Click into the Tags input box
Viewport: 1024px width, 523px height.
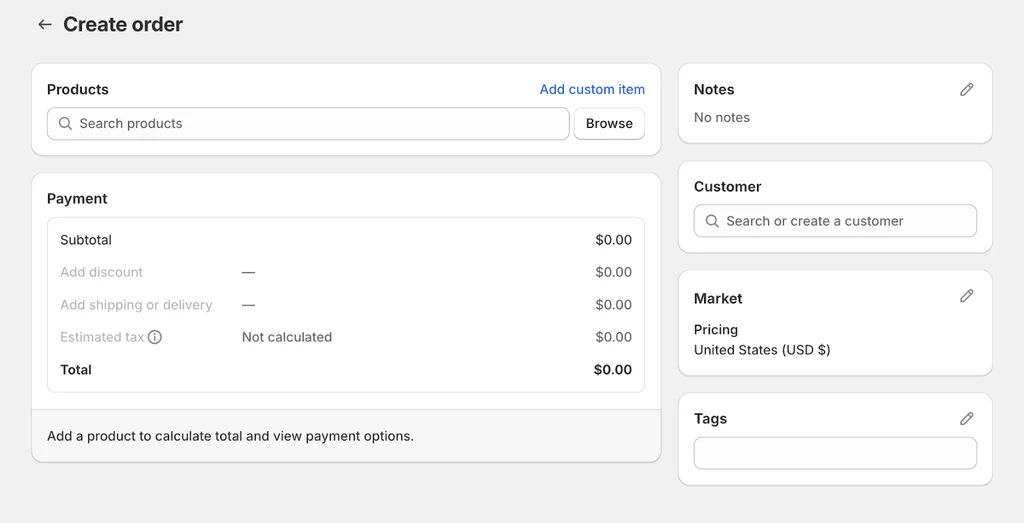pos(835,453)
